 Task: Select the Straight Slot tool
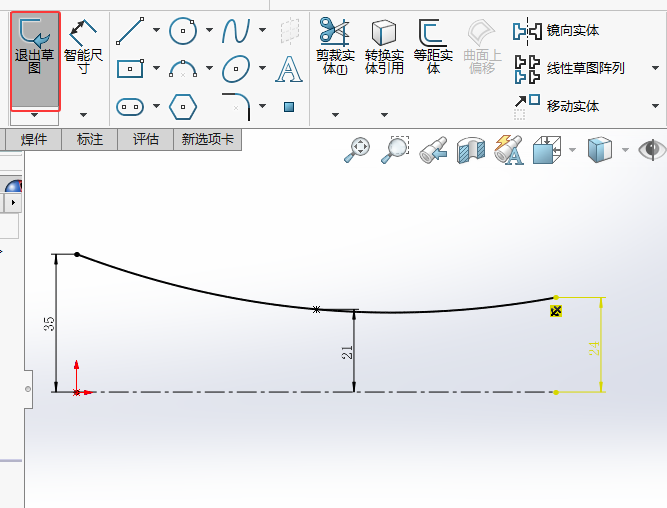pos(130,107)
